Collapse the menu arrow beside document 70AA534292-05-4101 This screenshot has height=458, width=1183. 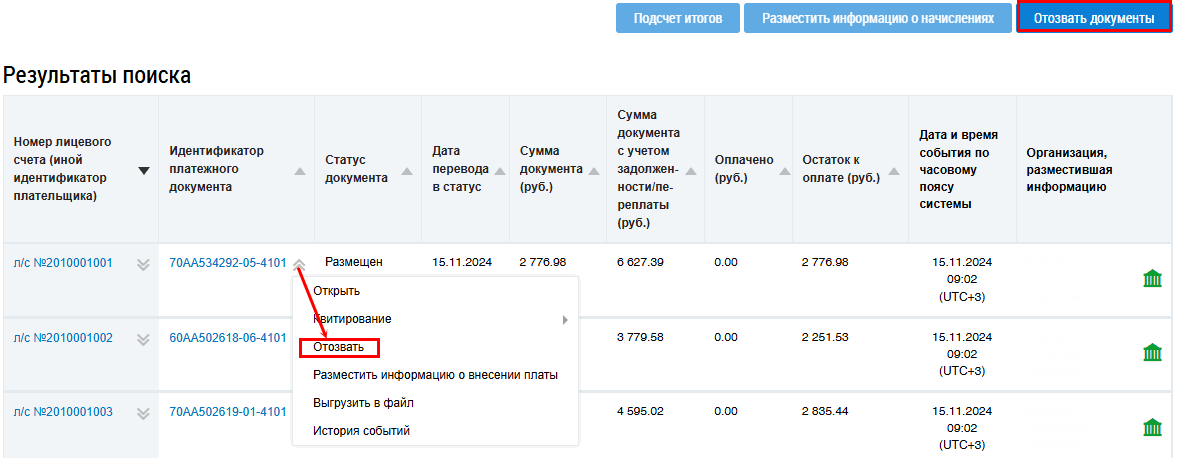tap(299, 264)
